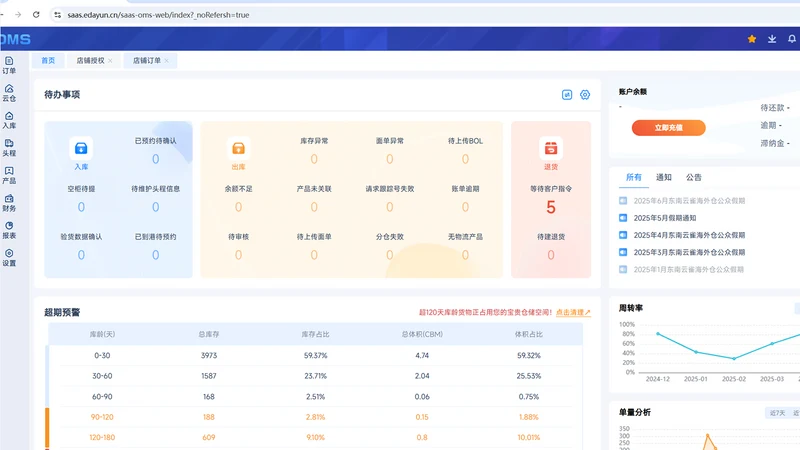This screenshot has width=800, height=450.
Task: Open the 设置 sidebar icon
Action: pos(9,258)
